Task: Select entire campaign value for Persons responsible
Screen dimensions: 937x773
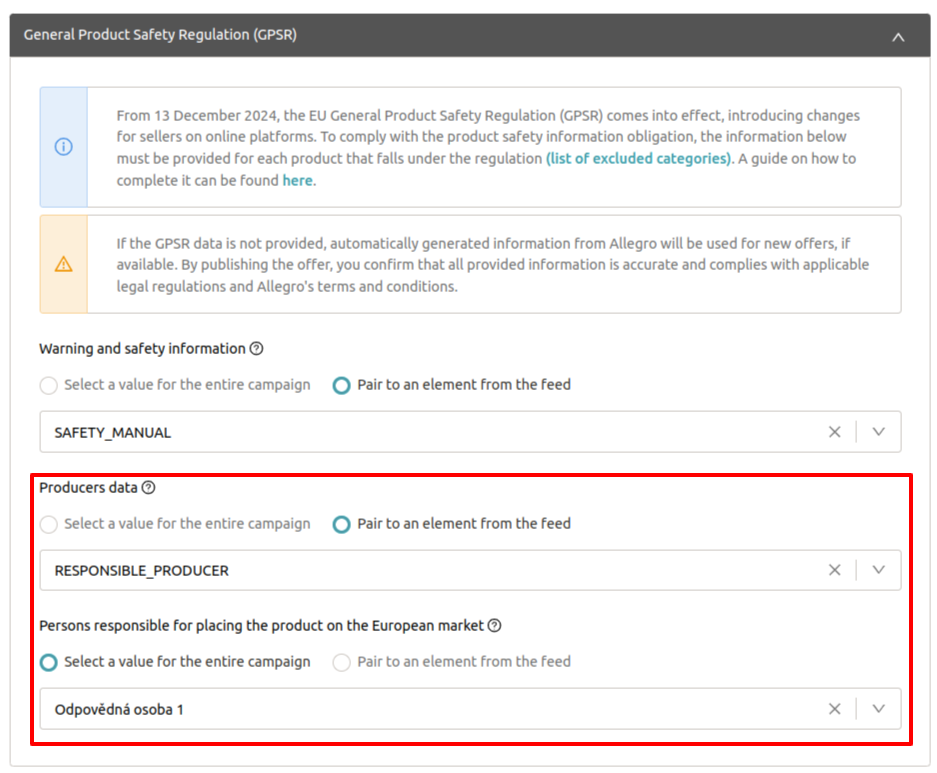Action: point(48,662)
